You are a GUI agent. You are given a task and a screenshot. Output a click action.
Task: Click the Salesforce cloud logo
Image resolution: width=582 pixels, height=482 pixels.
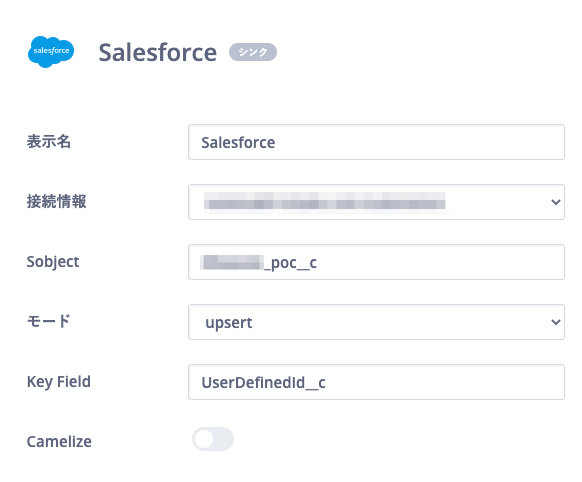tap(51, 52)
